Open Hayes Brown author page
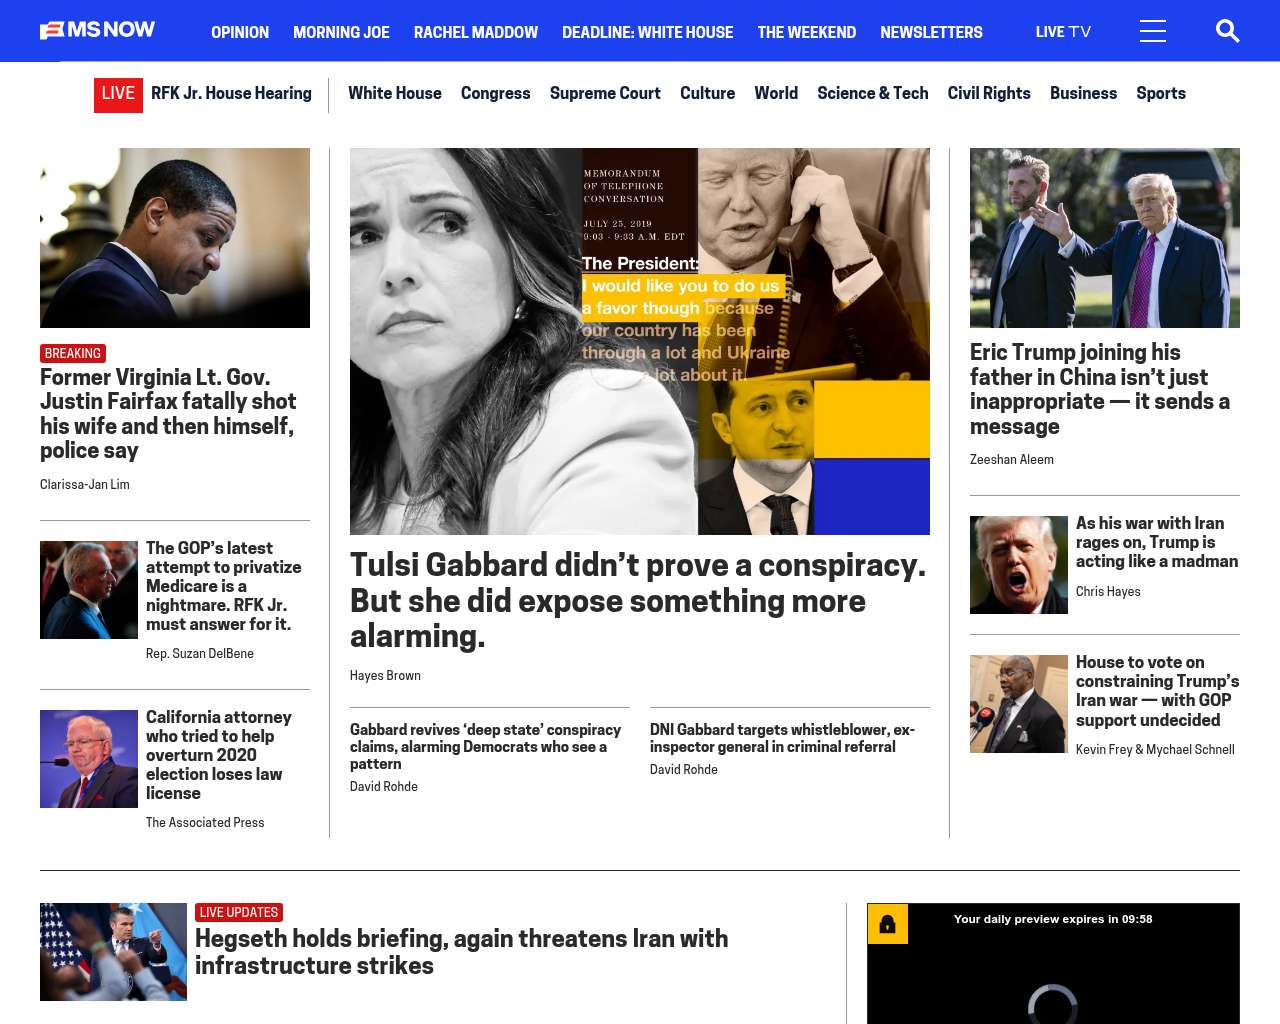The height and width of the screenshot is (1024, 1280). (x=385, y=675)
